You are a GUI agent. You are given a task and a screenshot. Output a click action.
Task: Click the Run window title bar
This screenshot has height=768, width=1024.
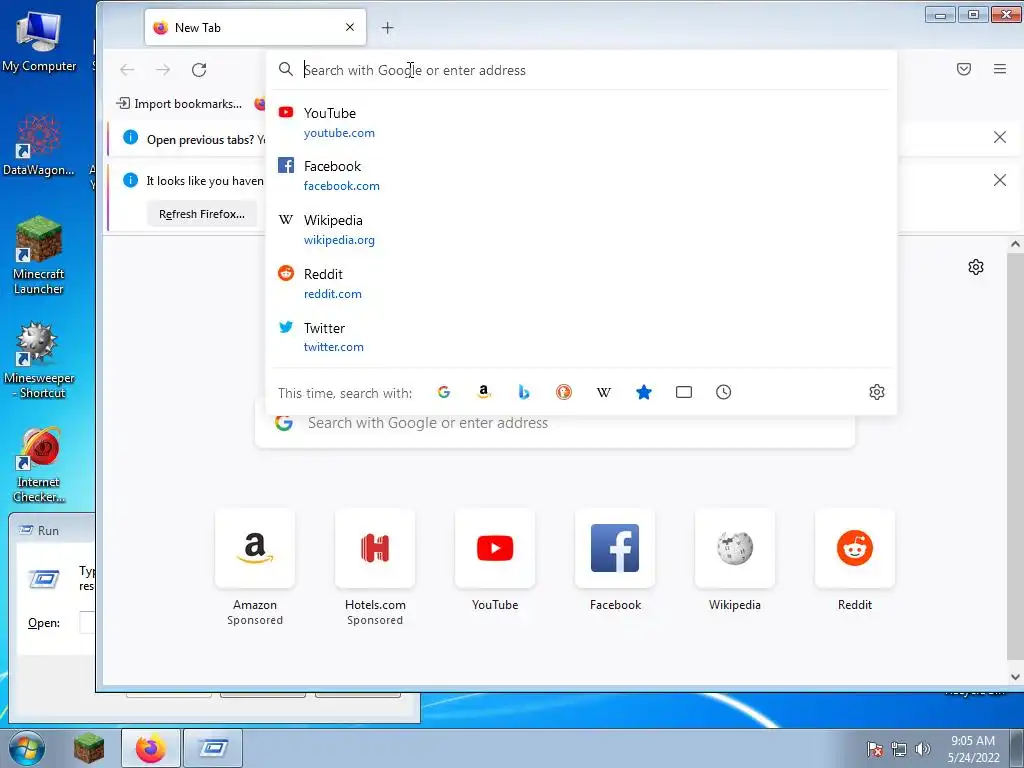tap(52, 530)
